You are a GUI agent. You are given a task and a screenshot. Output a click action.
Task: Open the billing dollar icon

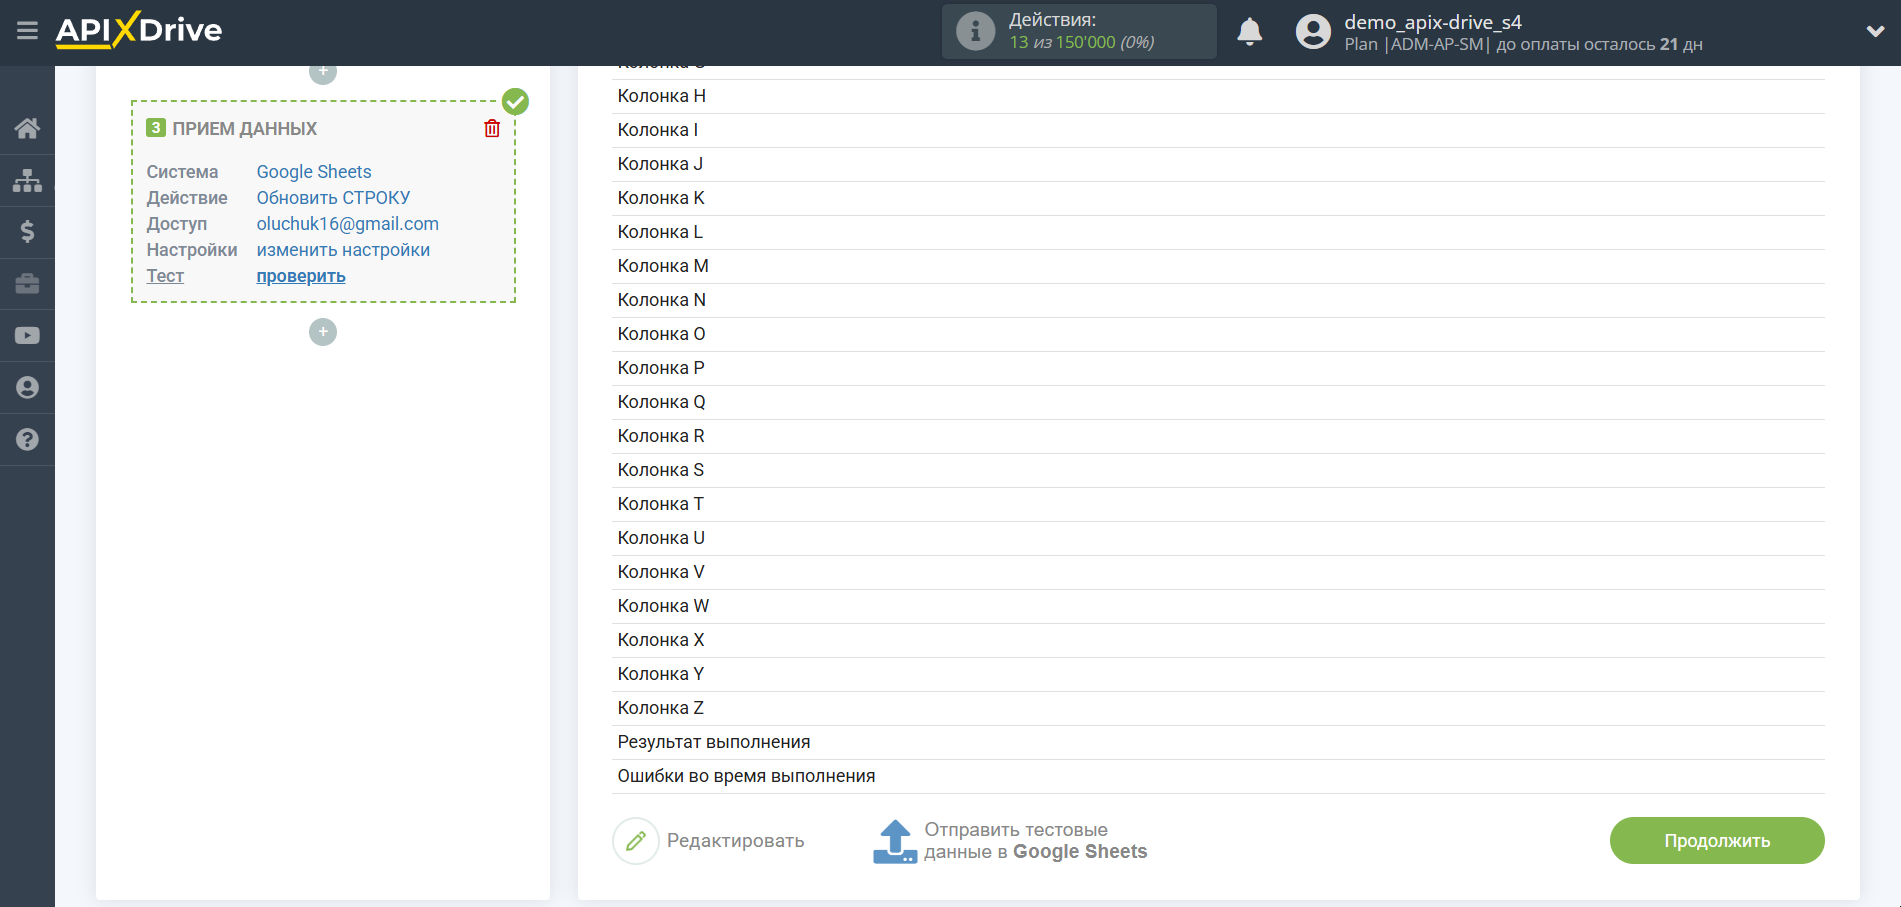[27, 232]
